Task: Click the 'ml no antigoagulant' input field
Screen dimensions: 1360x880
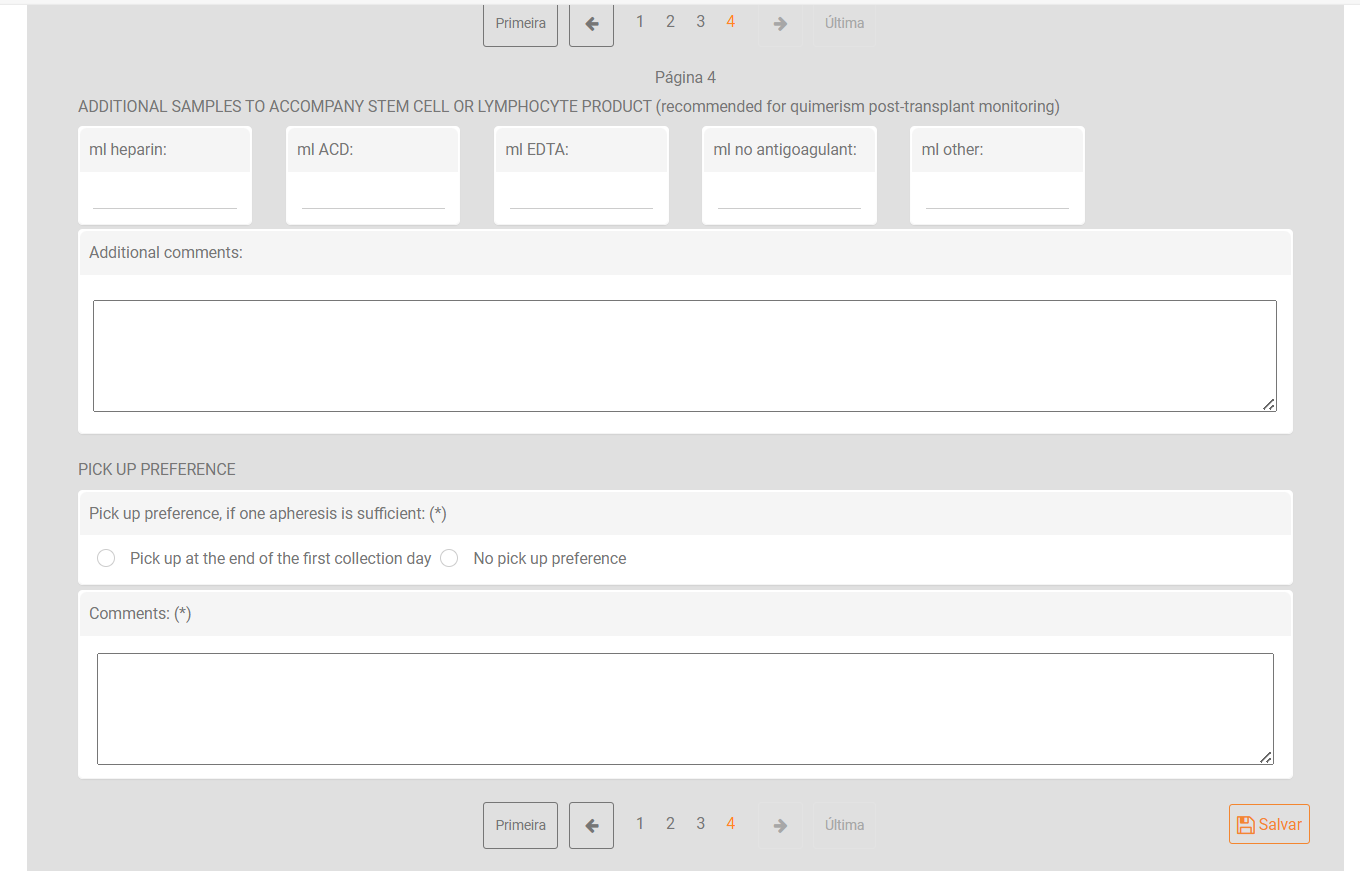Action: (789, 197)
